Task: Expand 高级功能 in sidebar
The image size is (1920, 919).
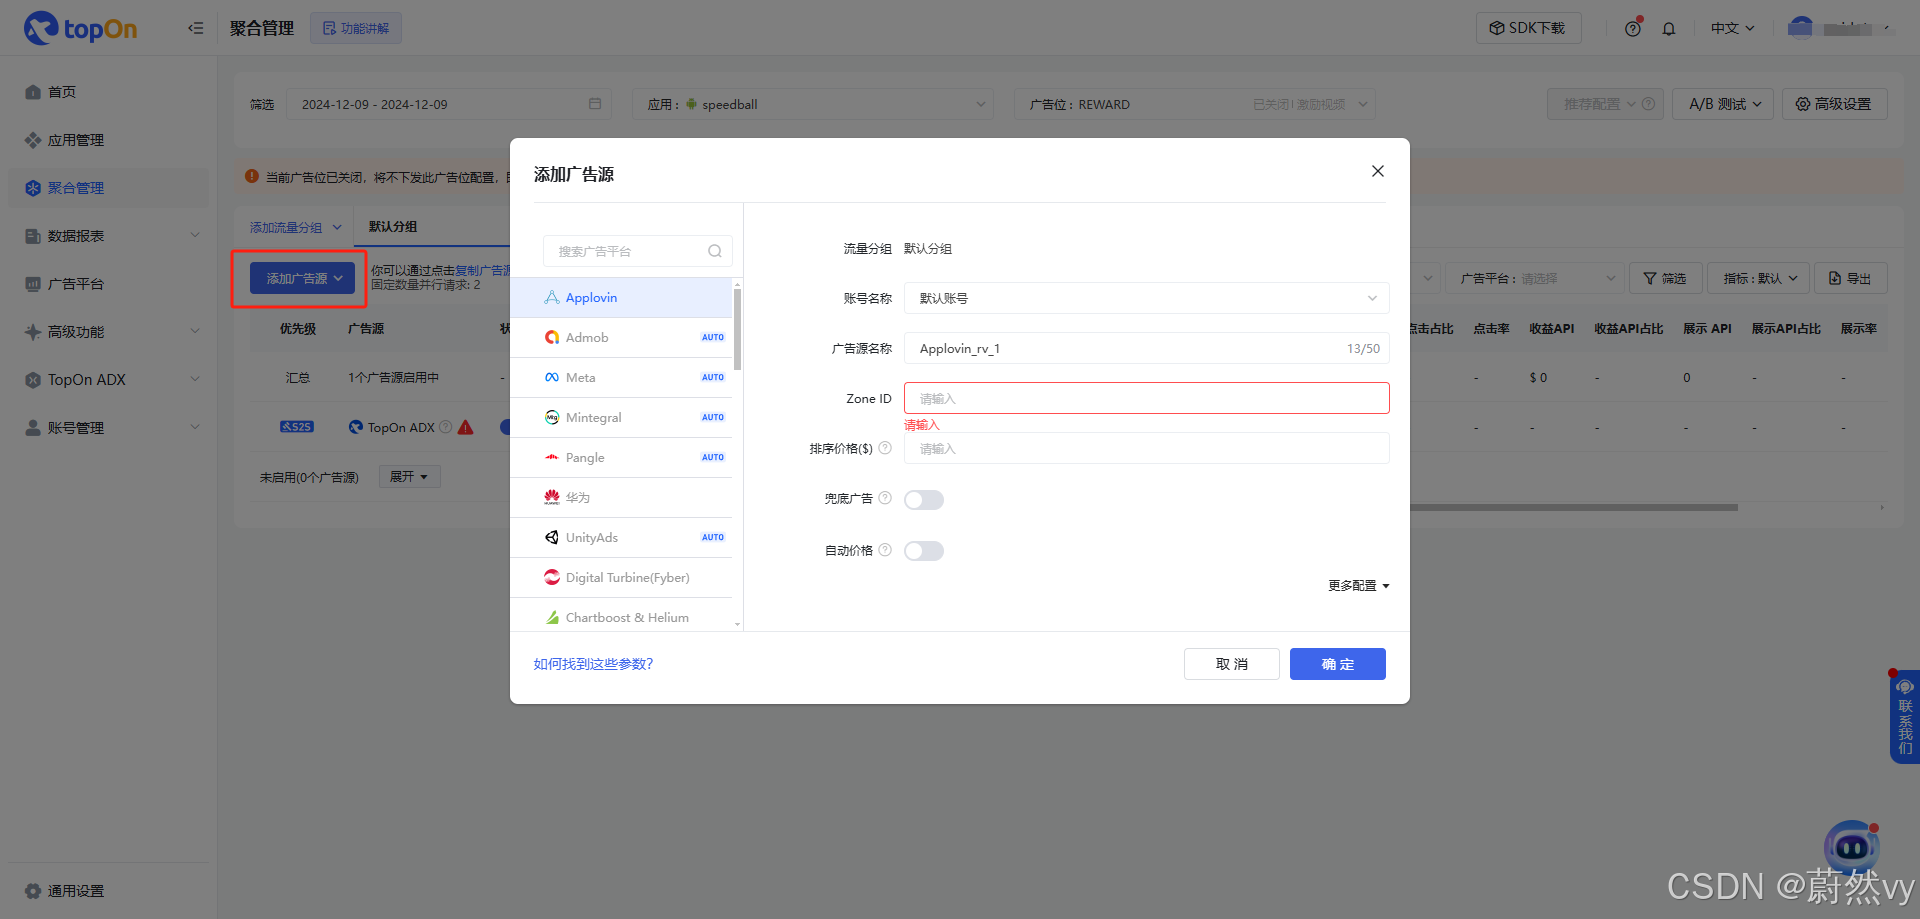Action: click(109, 332)
